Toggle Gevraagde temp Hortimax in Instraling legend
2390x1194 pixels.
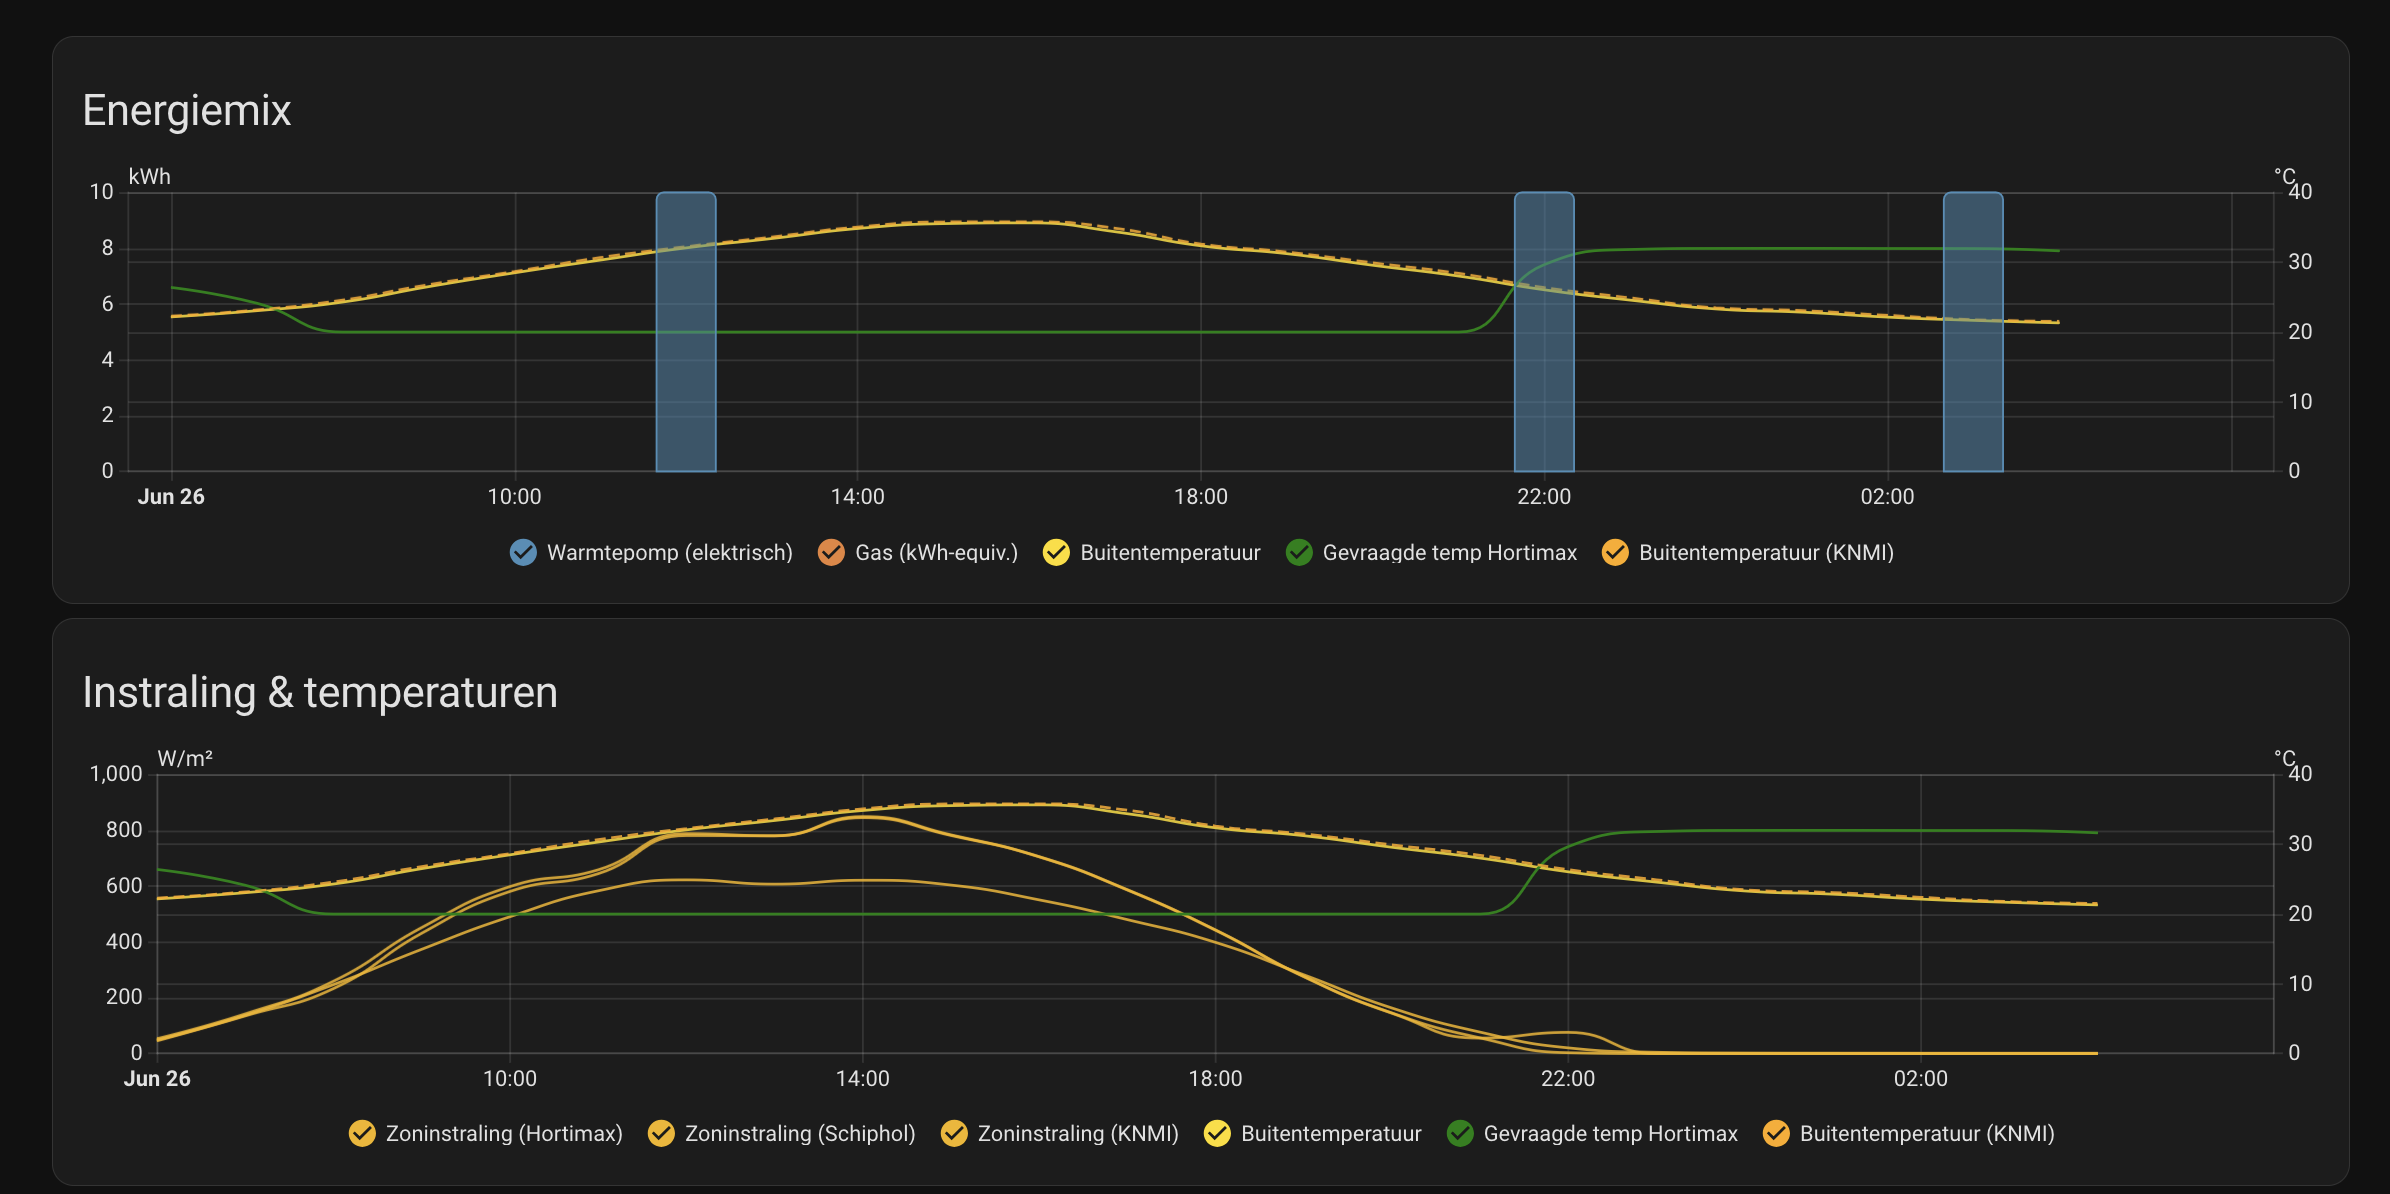tap(1460, 1133)
